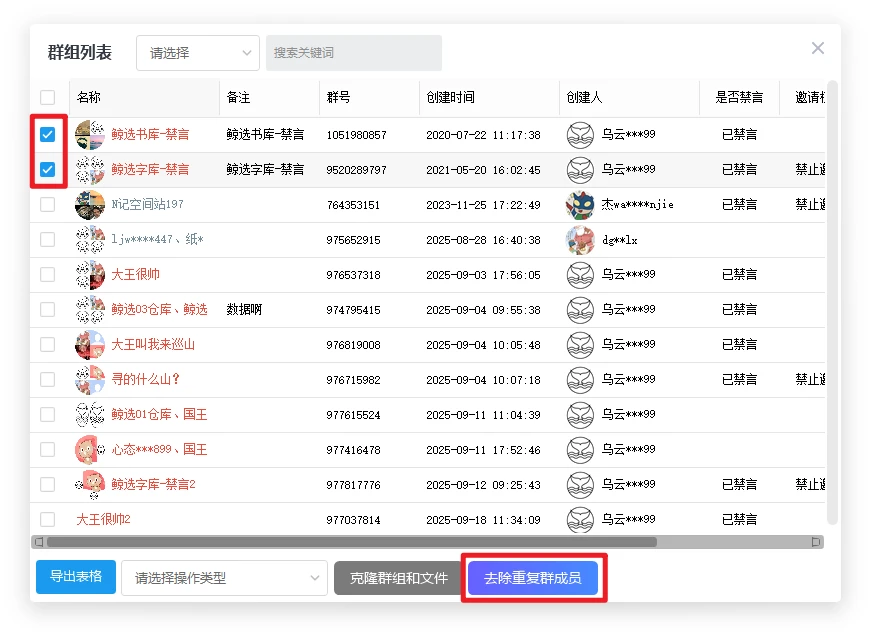Click avatar icon of N记空间站197 group
The height and width of the screenshot is (638, 871).
90,205
